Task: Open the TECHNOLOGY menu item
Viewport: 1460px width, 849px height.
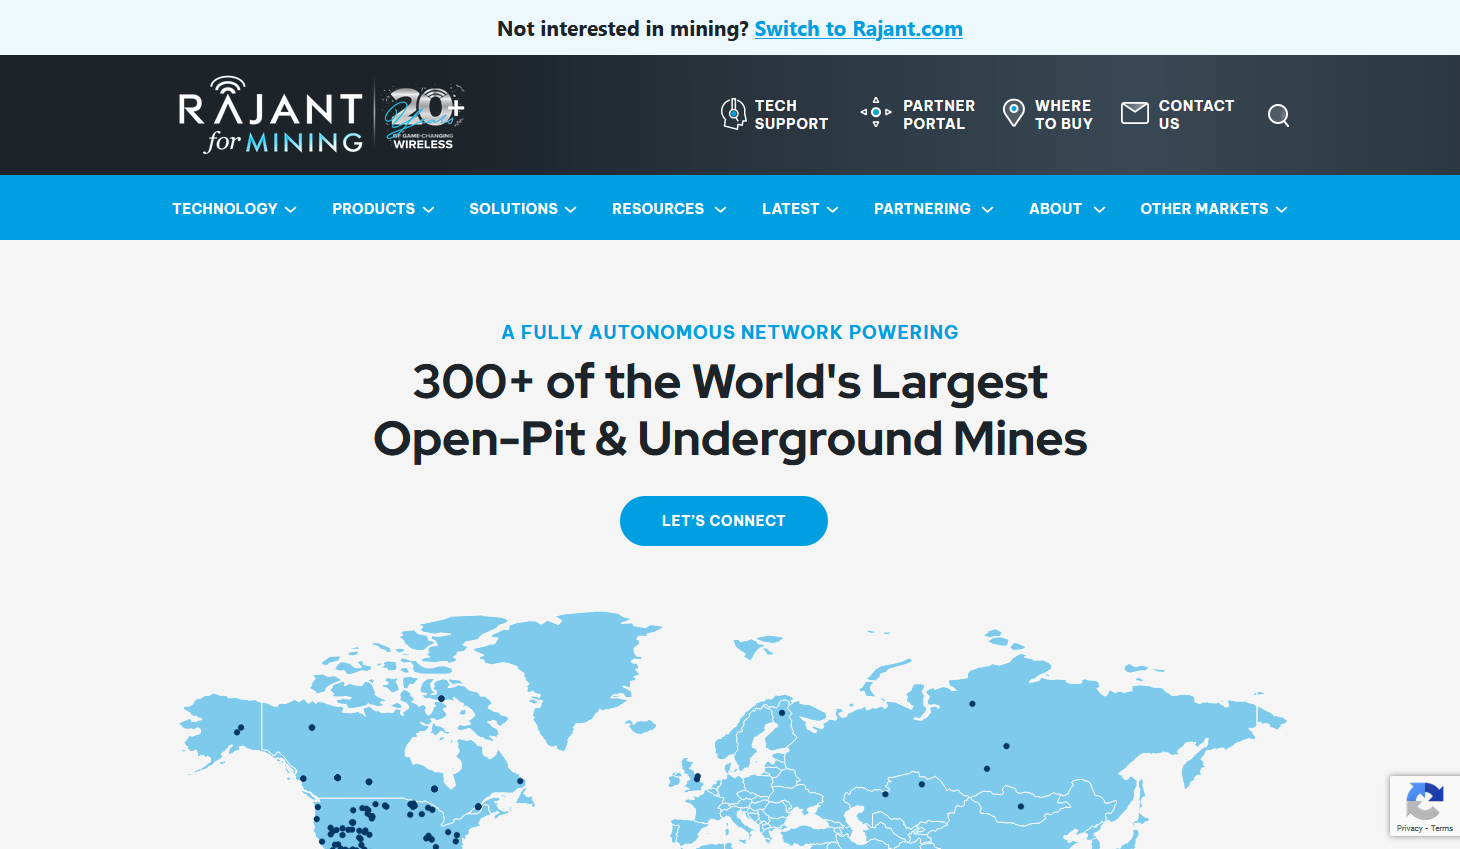Action: [x=225, y=208]
